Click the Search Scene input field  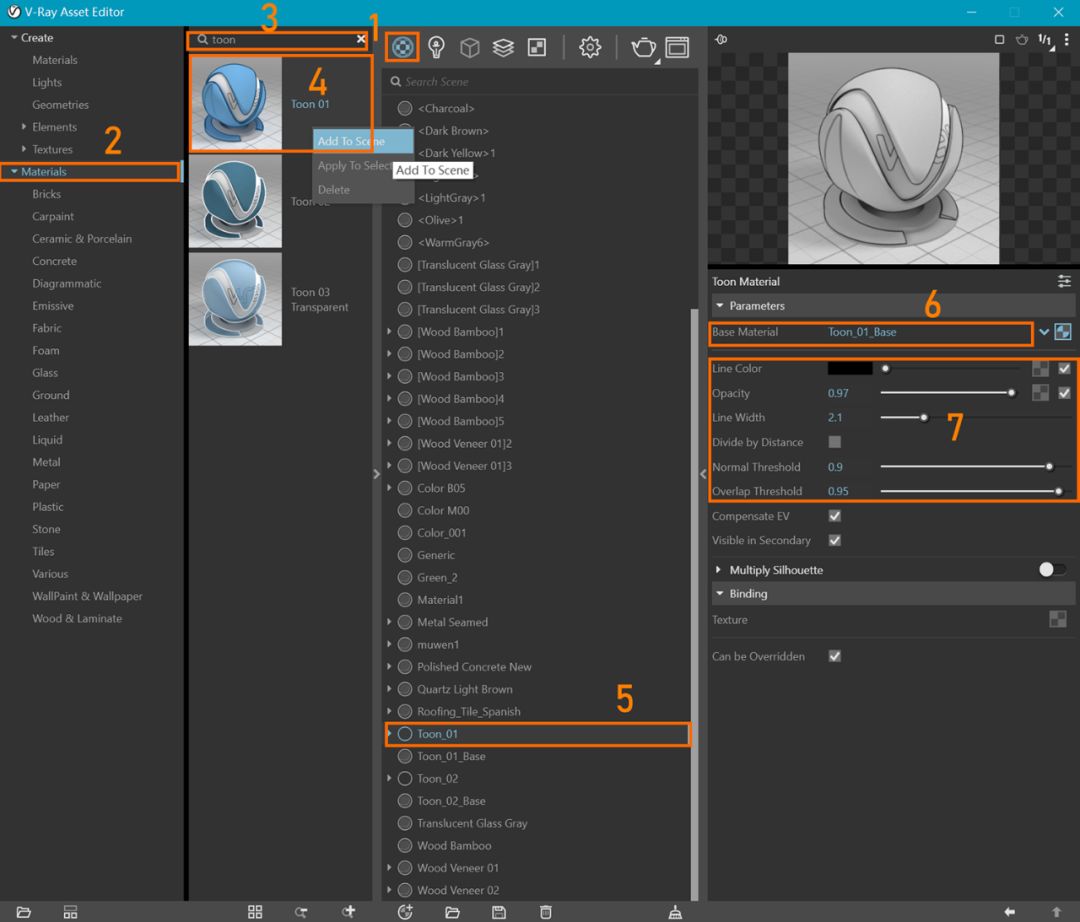[541, 81]
